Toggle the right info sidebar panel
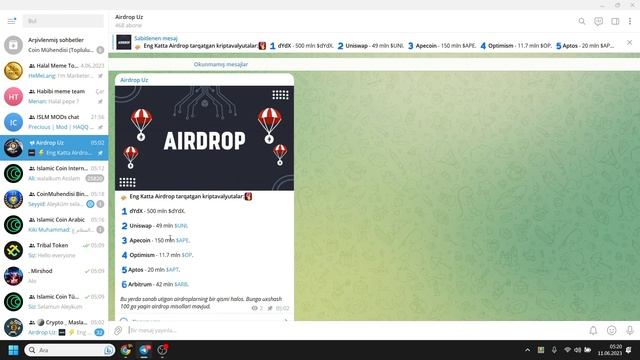 click(x=615, y=21)
